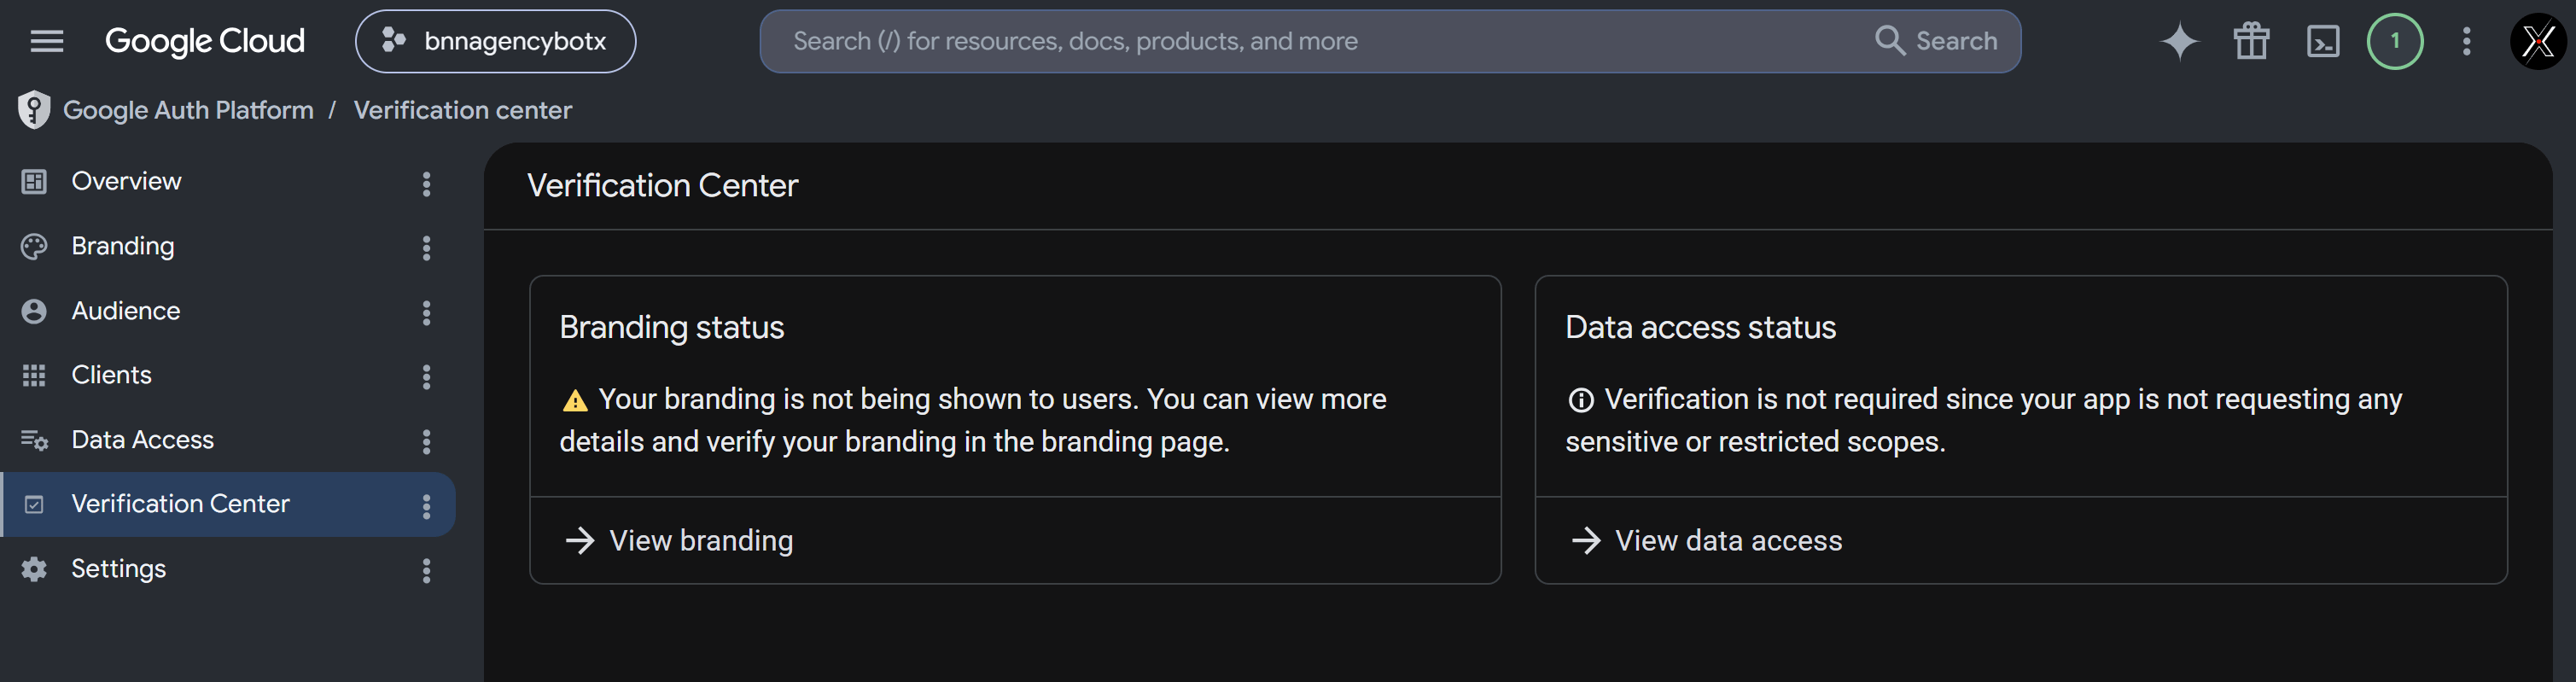
Task: Click the Branding status heading
Action: pos(672,328)
